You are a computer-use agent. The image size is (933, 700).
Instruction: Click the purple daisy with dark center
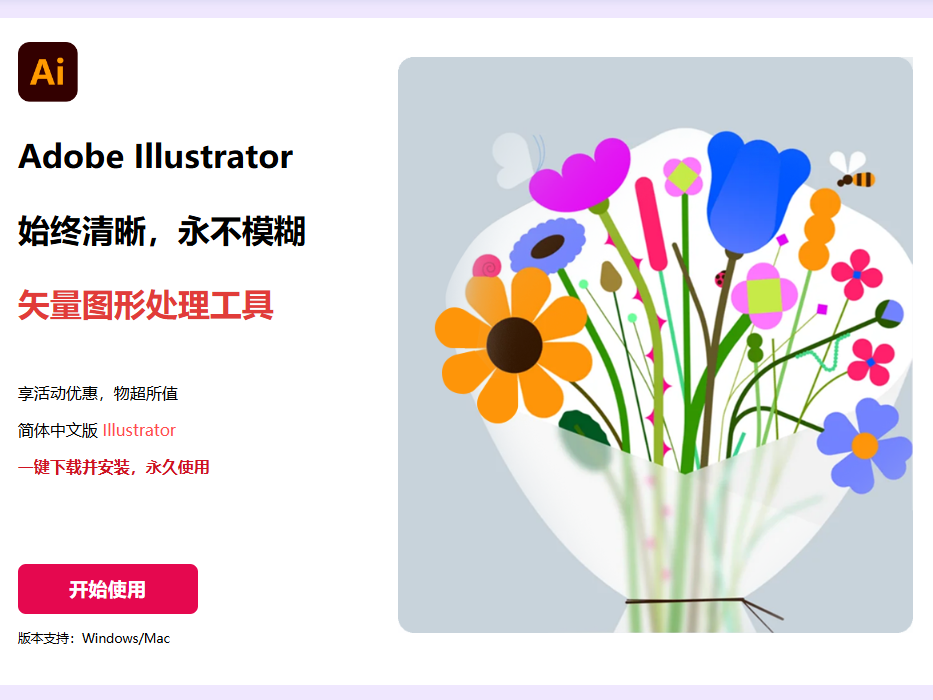pyautogui.click(x=547, y=246)
